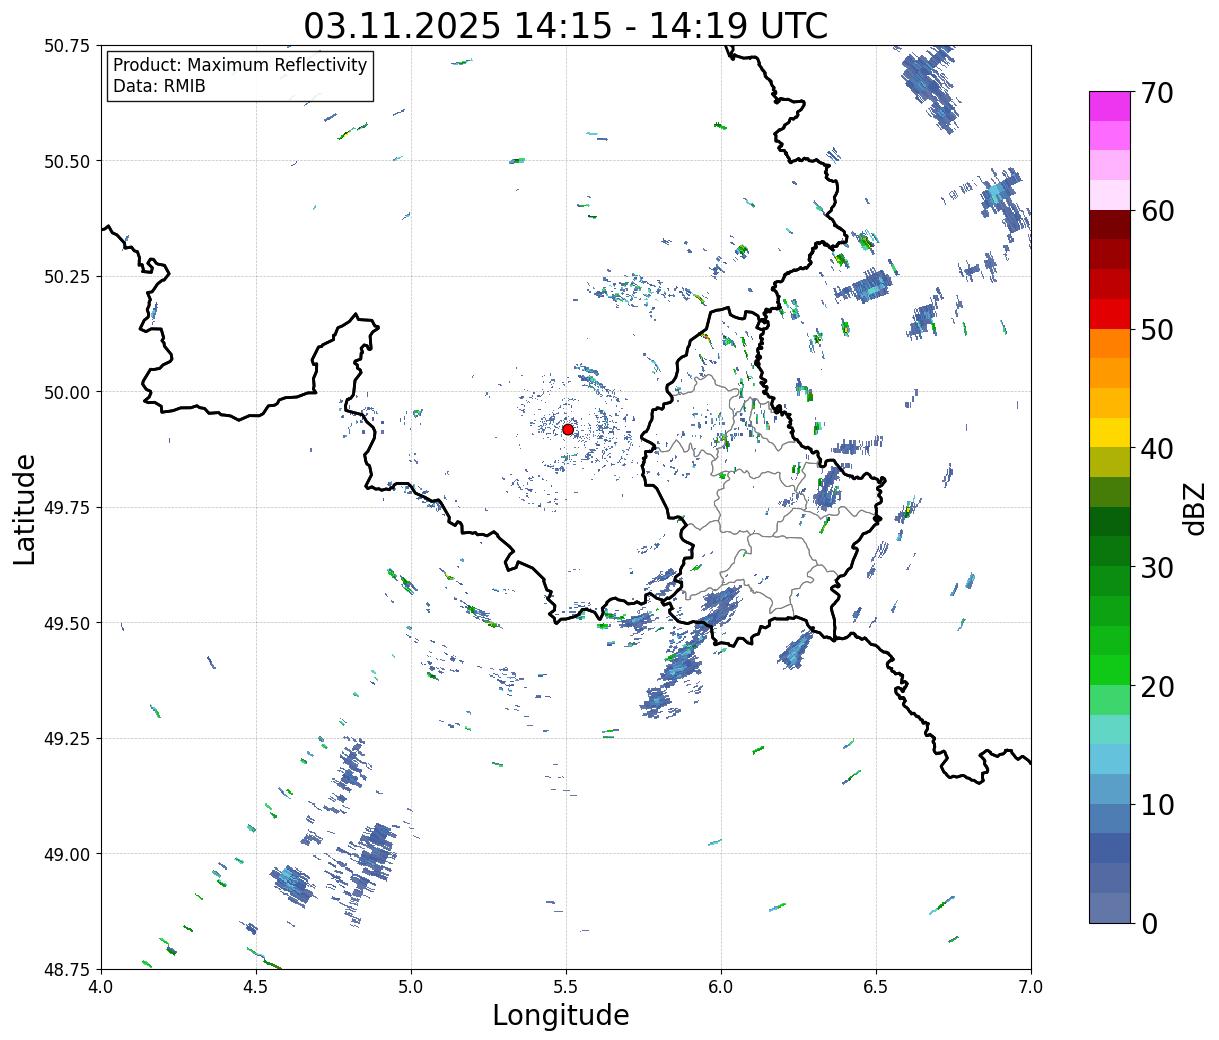The height and width of the screenshot is (1040, 1219).
Task: Click the magenta top colorbar swatch
Action: coord(1110,106)
